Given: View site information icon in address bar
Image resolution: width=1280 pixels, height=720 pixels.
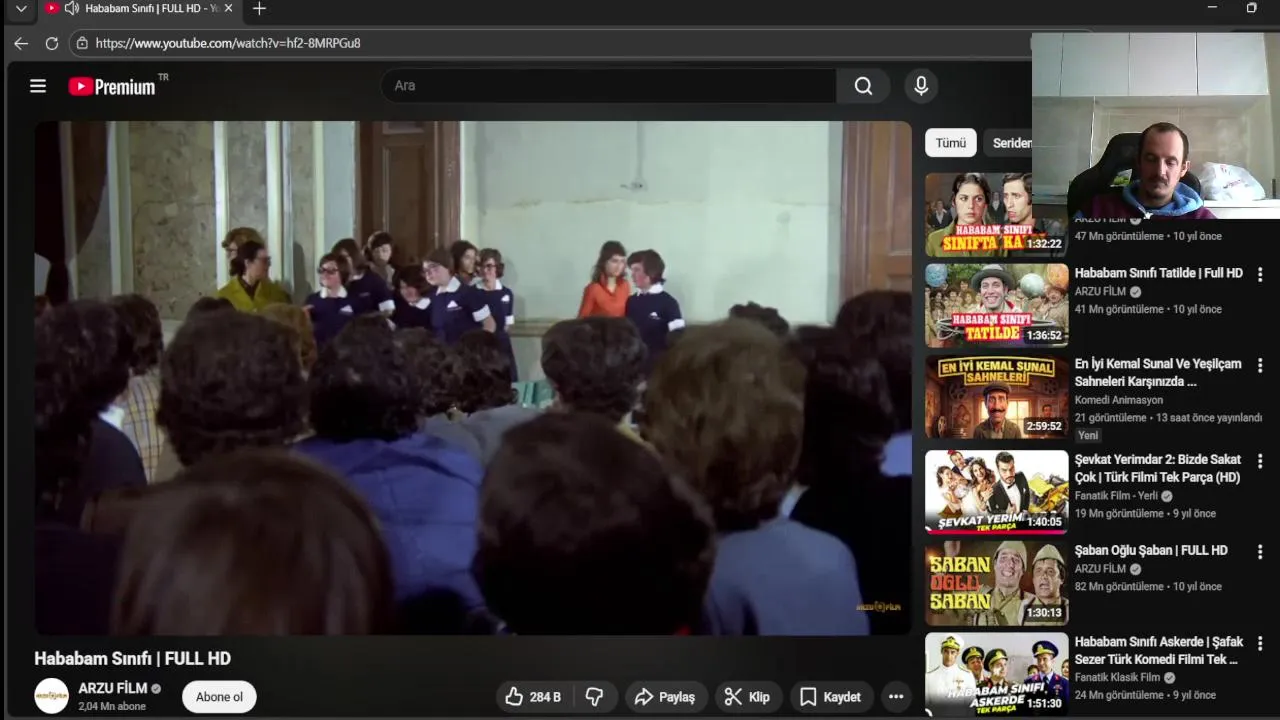Looking at the screenshot, I should click(x=82, y=43).
